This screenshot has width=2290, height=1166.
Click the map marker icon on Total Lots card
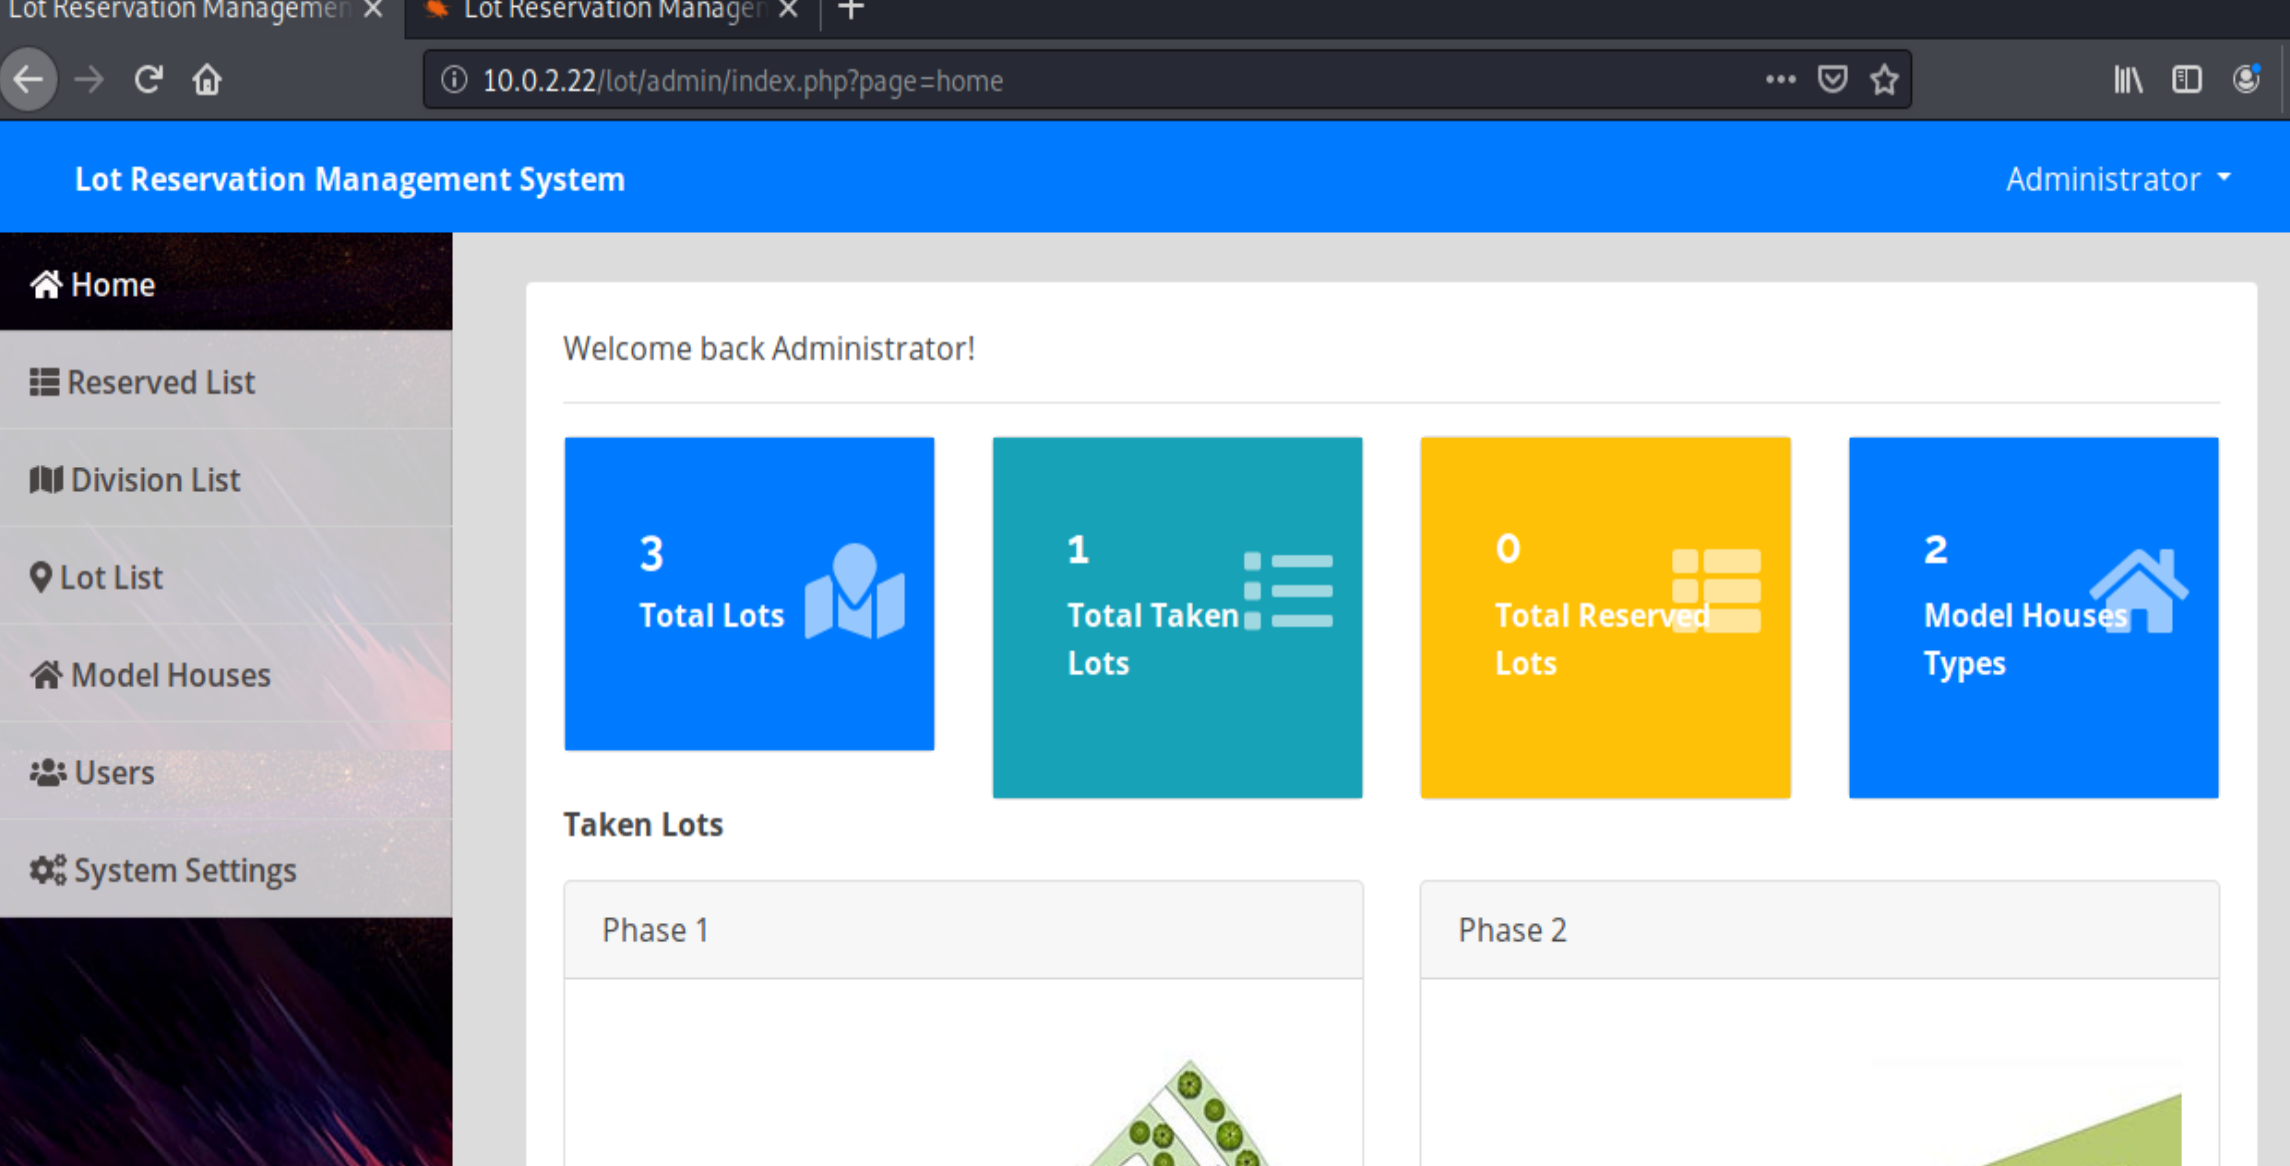coord(855,591)
